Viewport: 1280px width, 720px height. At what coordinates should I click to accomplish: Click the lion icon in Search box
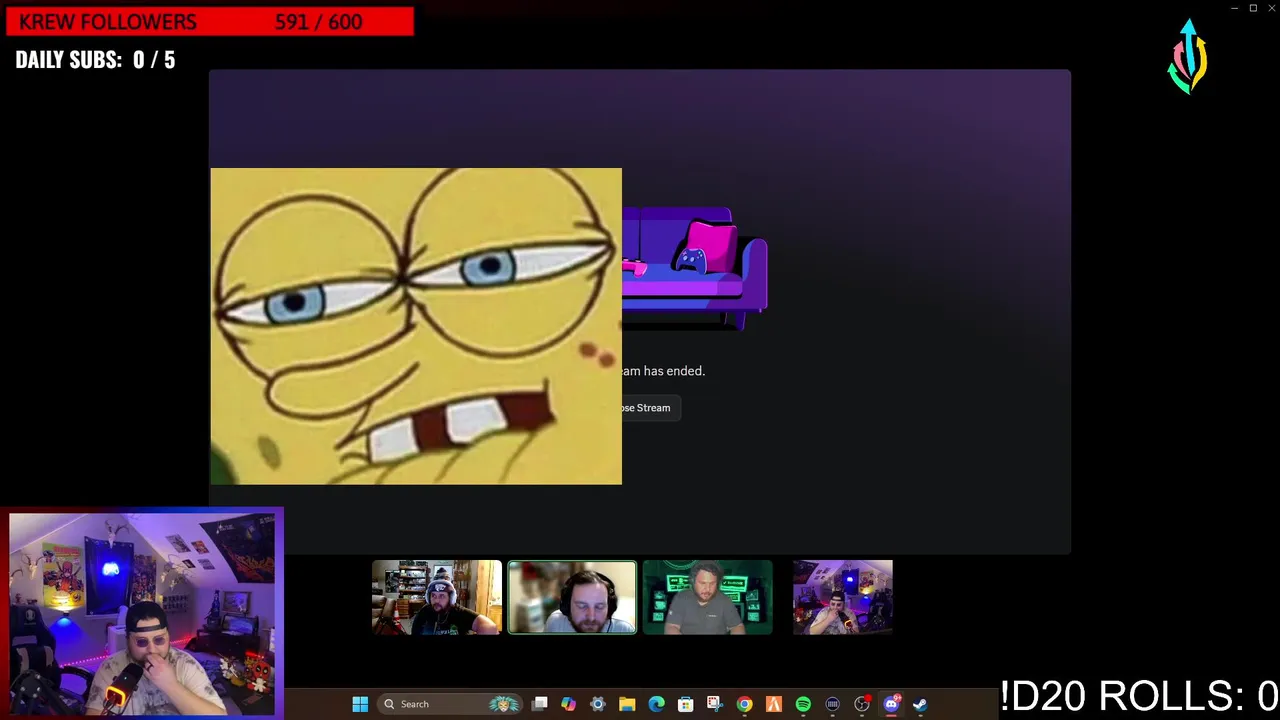pyautogui.click(x=504, y=704)
